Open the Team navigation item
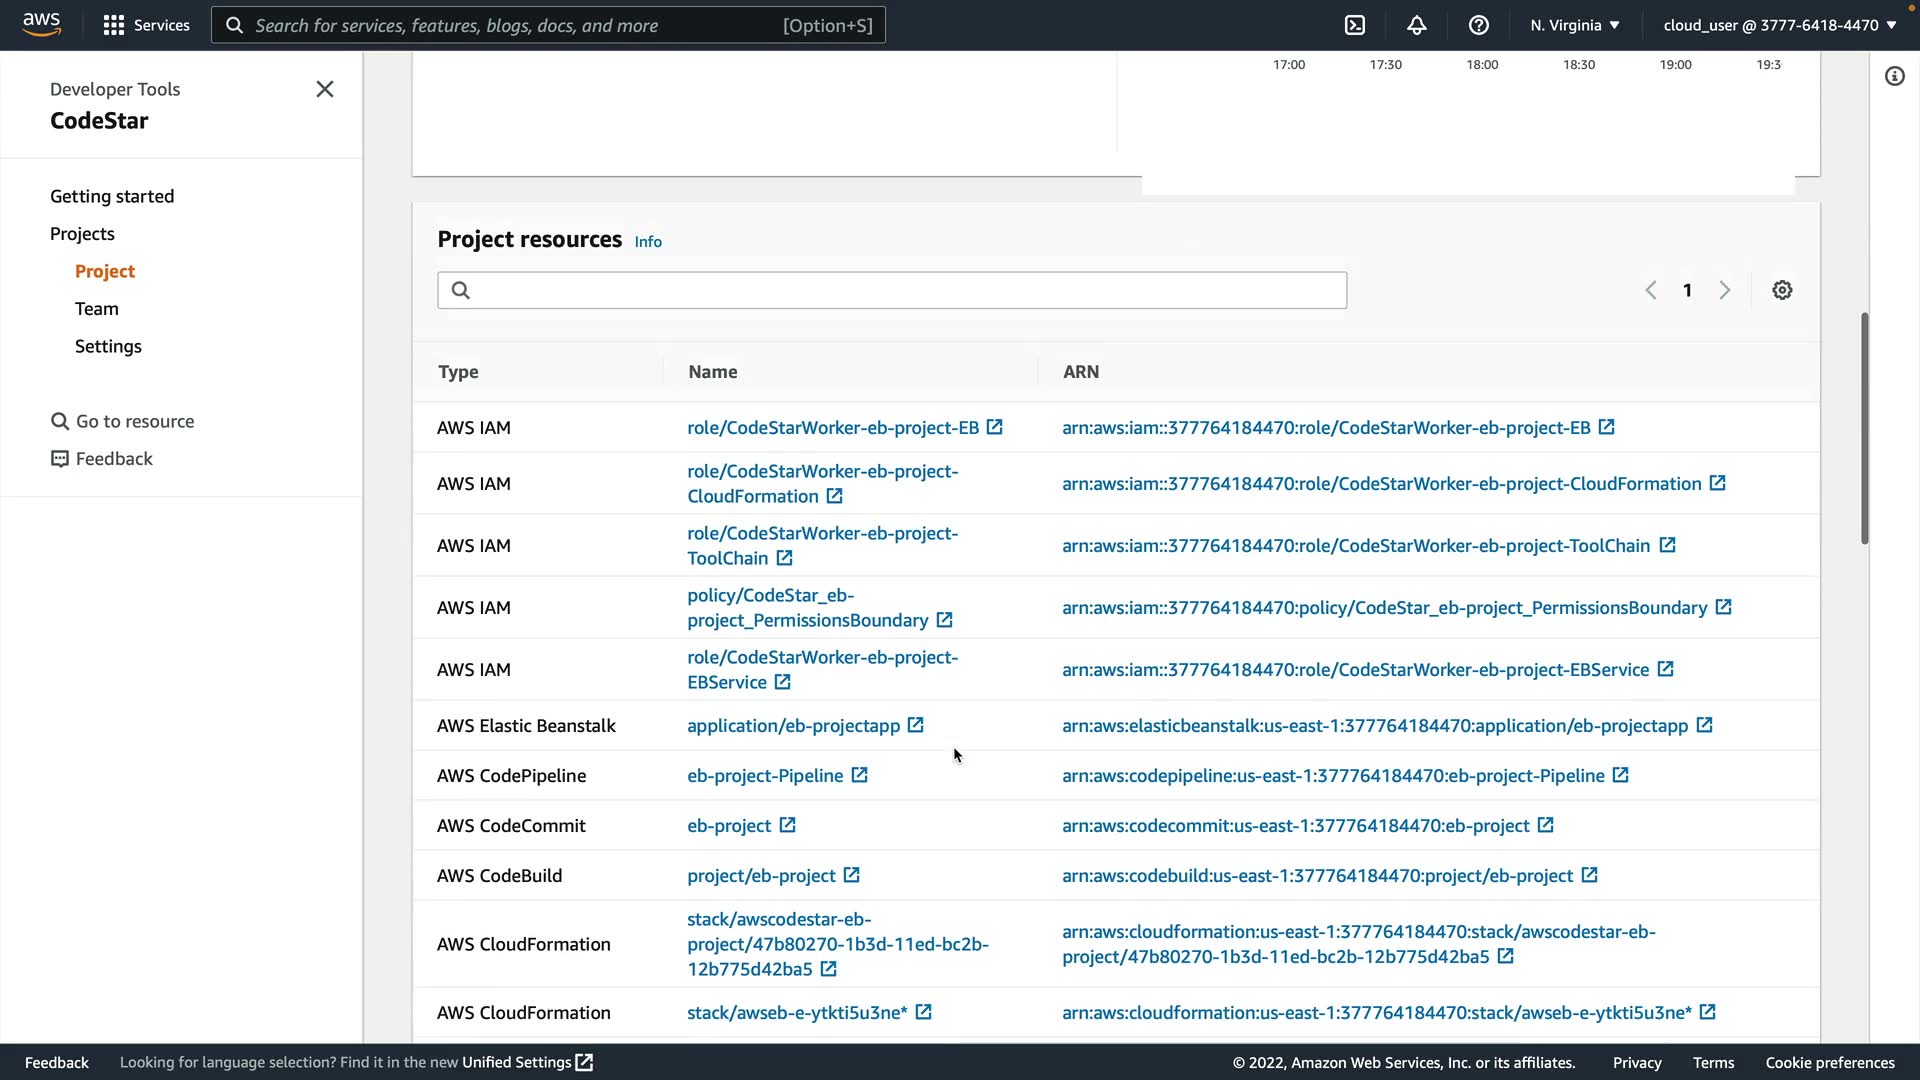 click(x=97, y=309)
